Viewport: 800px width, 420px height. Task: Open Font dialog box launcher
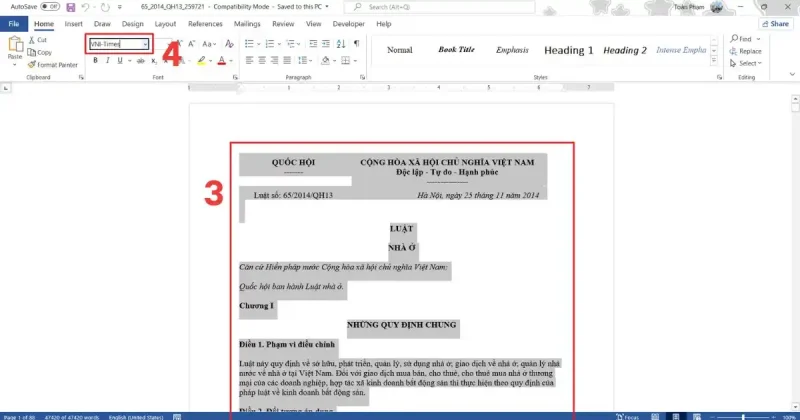(235, 78)
